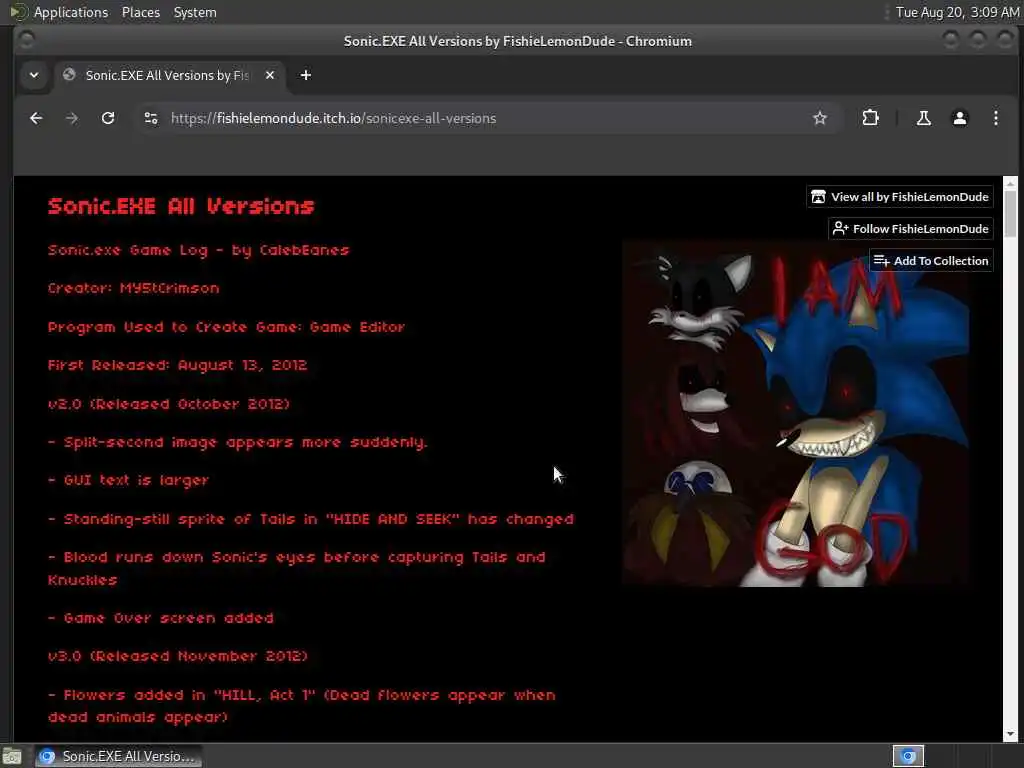Follow FishieLemonDude

coord(911,229)
